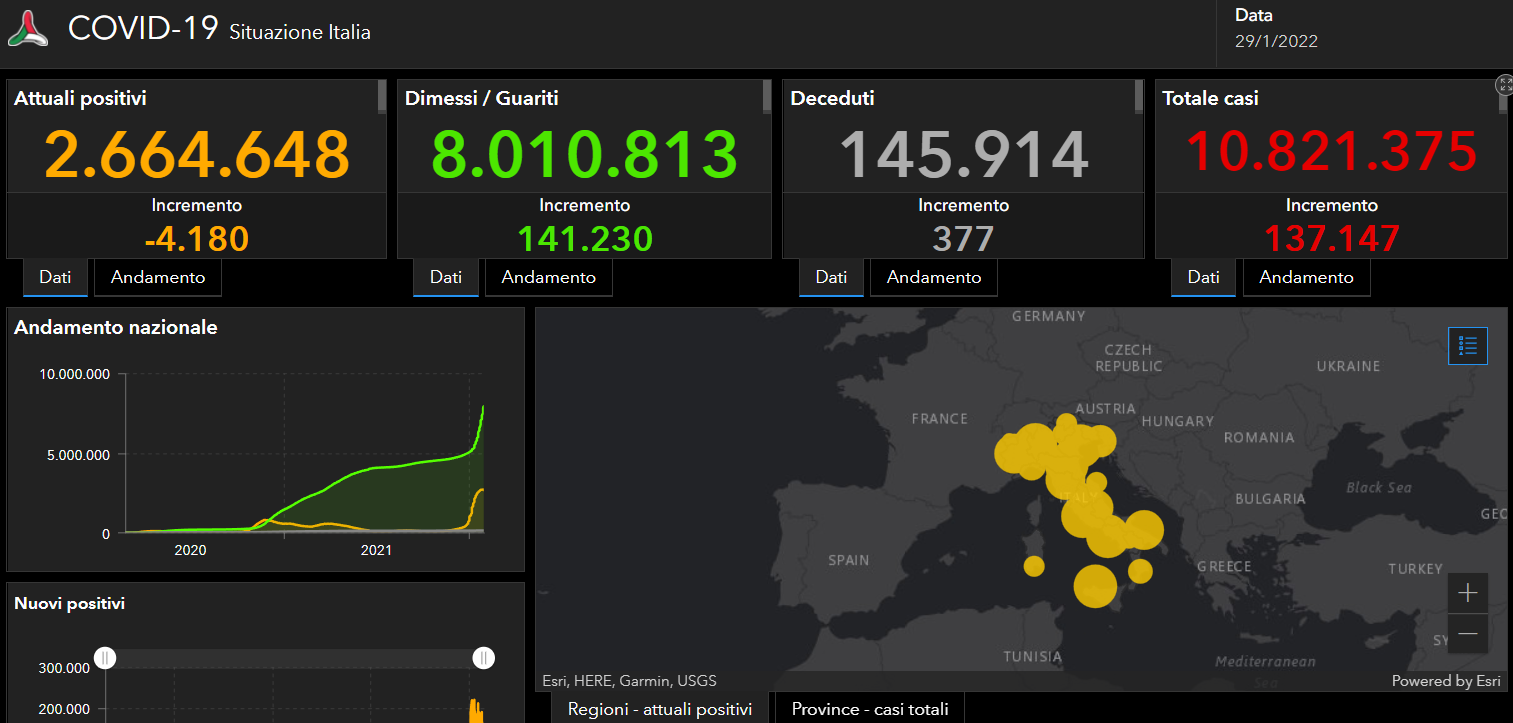
Task: Click the Esri, HERE, Garmin attribution text
Action: click(x=630, y=681)
